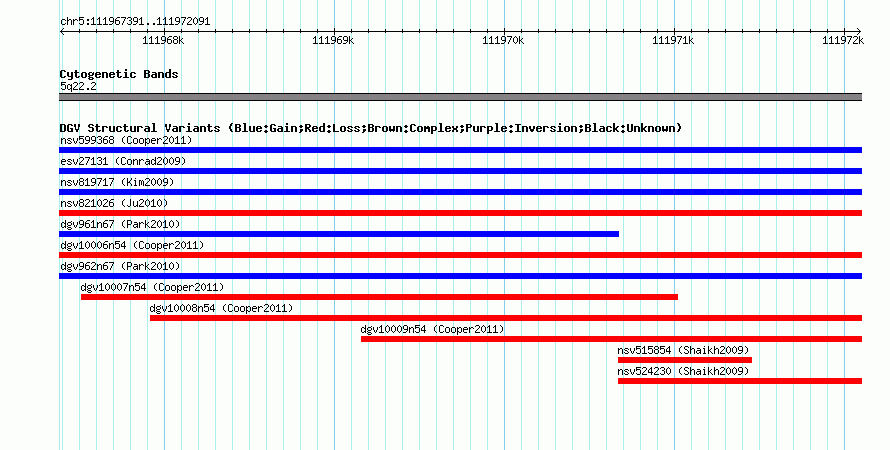Screen dimensions: 890x450
Task: Click the left arrow end of the ruler
Action: (x=62, y=32)
